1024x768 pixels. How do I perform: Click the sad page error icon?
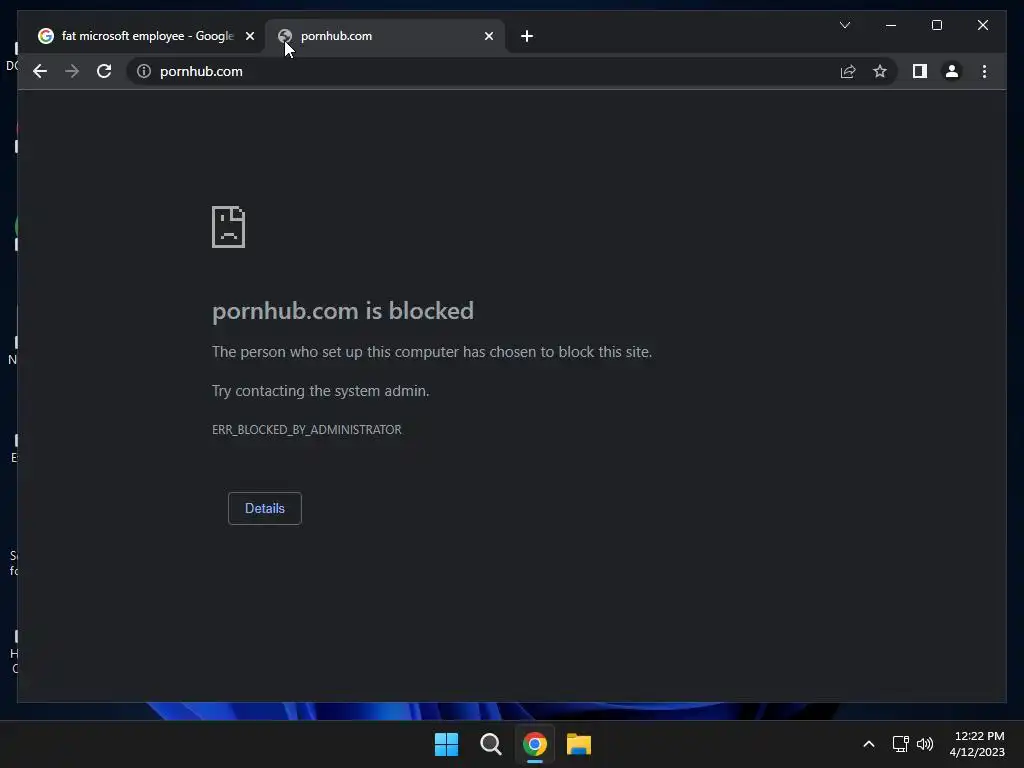coord(229,227)
